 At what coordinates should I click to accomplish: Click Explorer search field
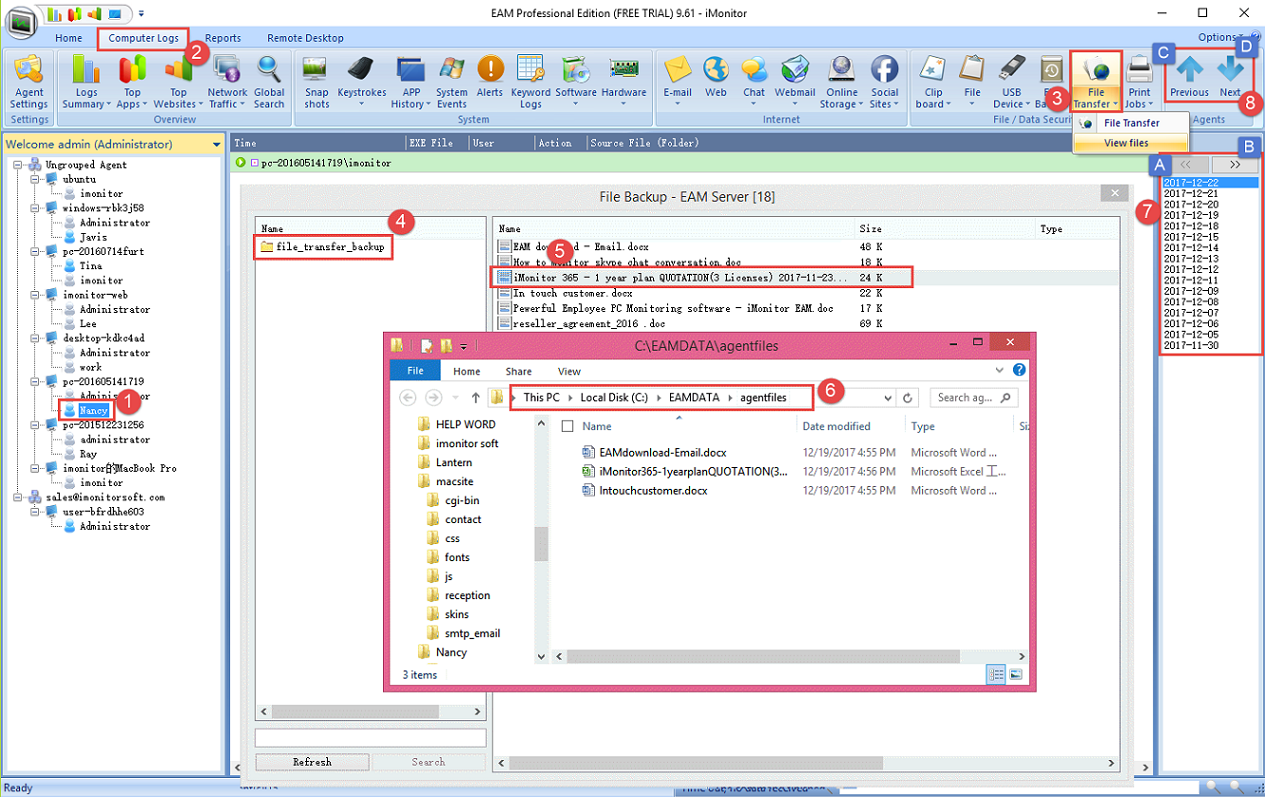tap(975, 397)
